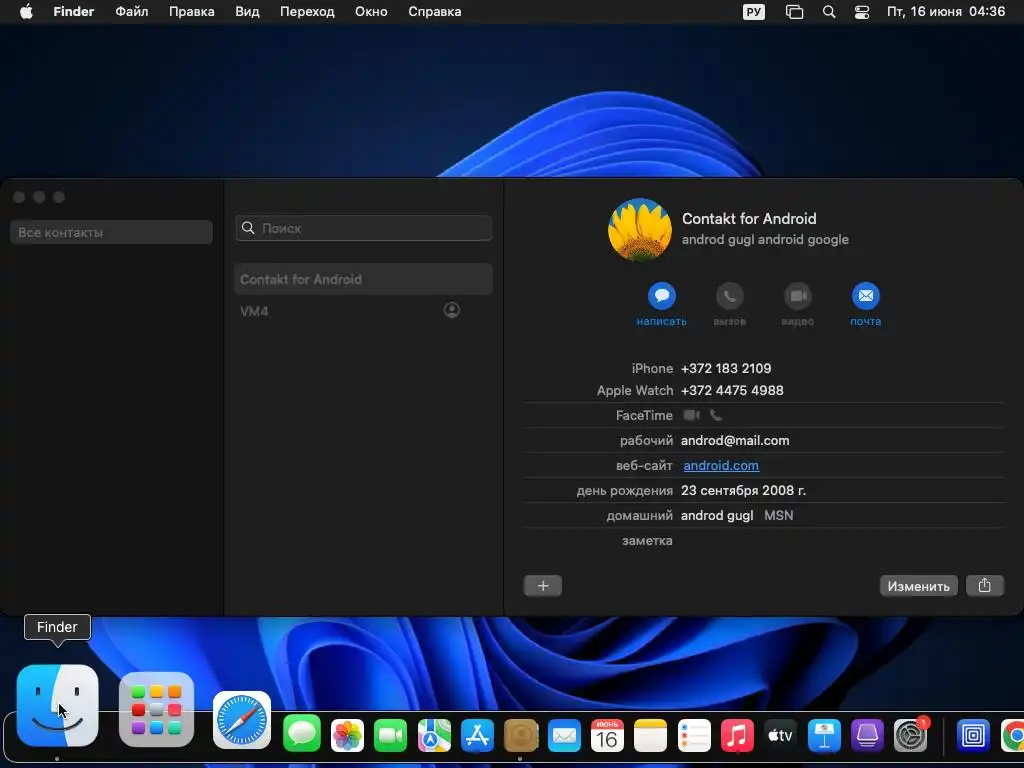Click the mail (почта) envelope icon
The width and height of the screenshot is (1024, 768).
tap(865, 296)
